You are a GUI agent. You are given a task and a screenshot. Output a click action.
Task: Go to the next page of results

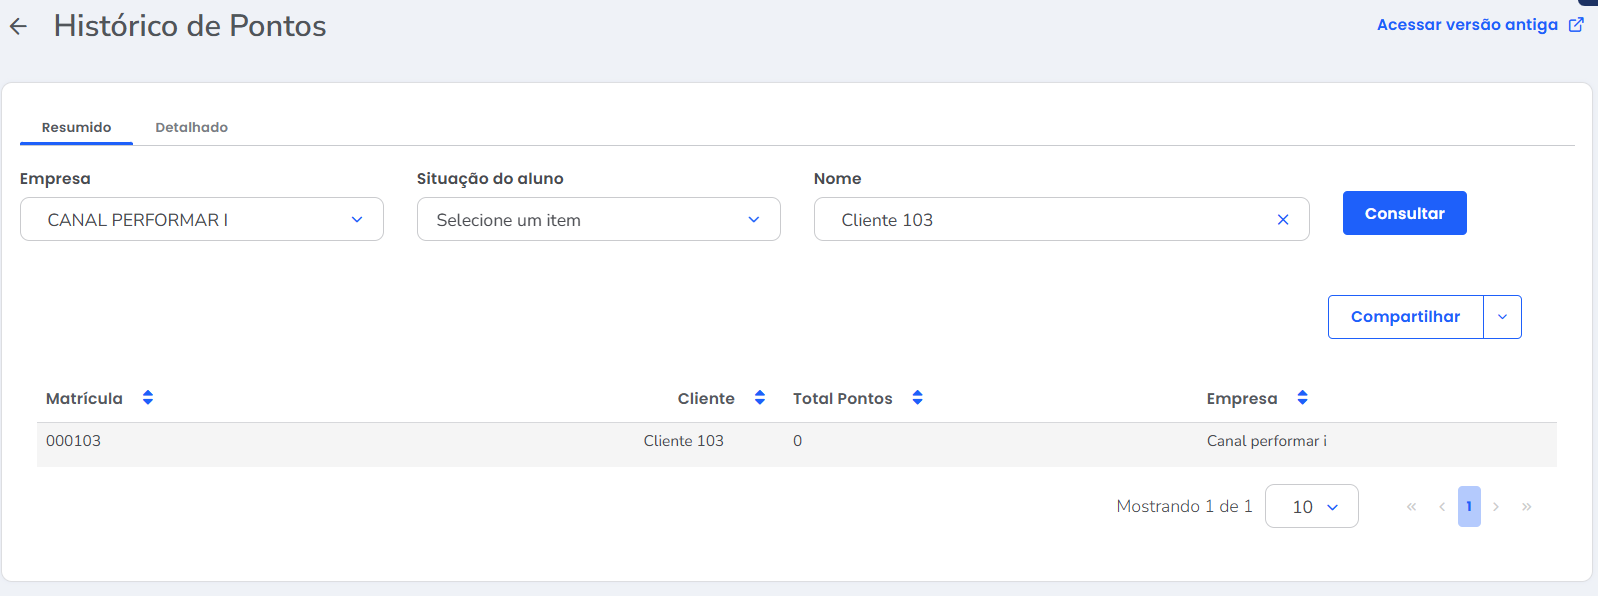(1496, 507)
